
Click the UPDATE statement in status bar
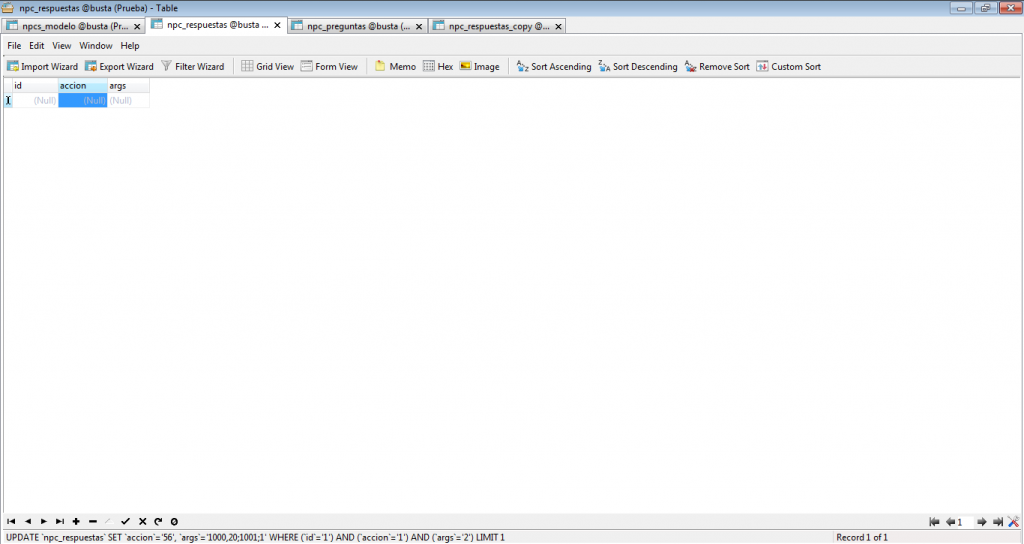click(x=255, y=537)
